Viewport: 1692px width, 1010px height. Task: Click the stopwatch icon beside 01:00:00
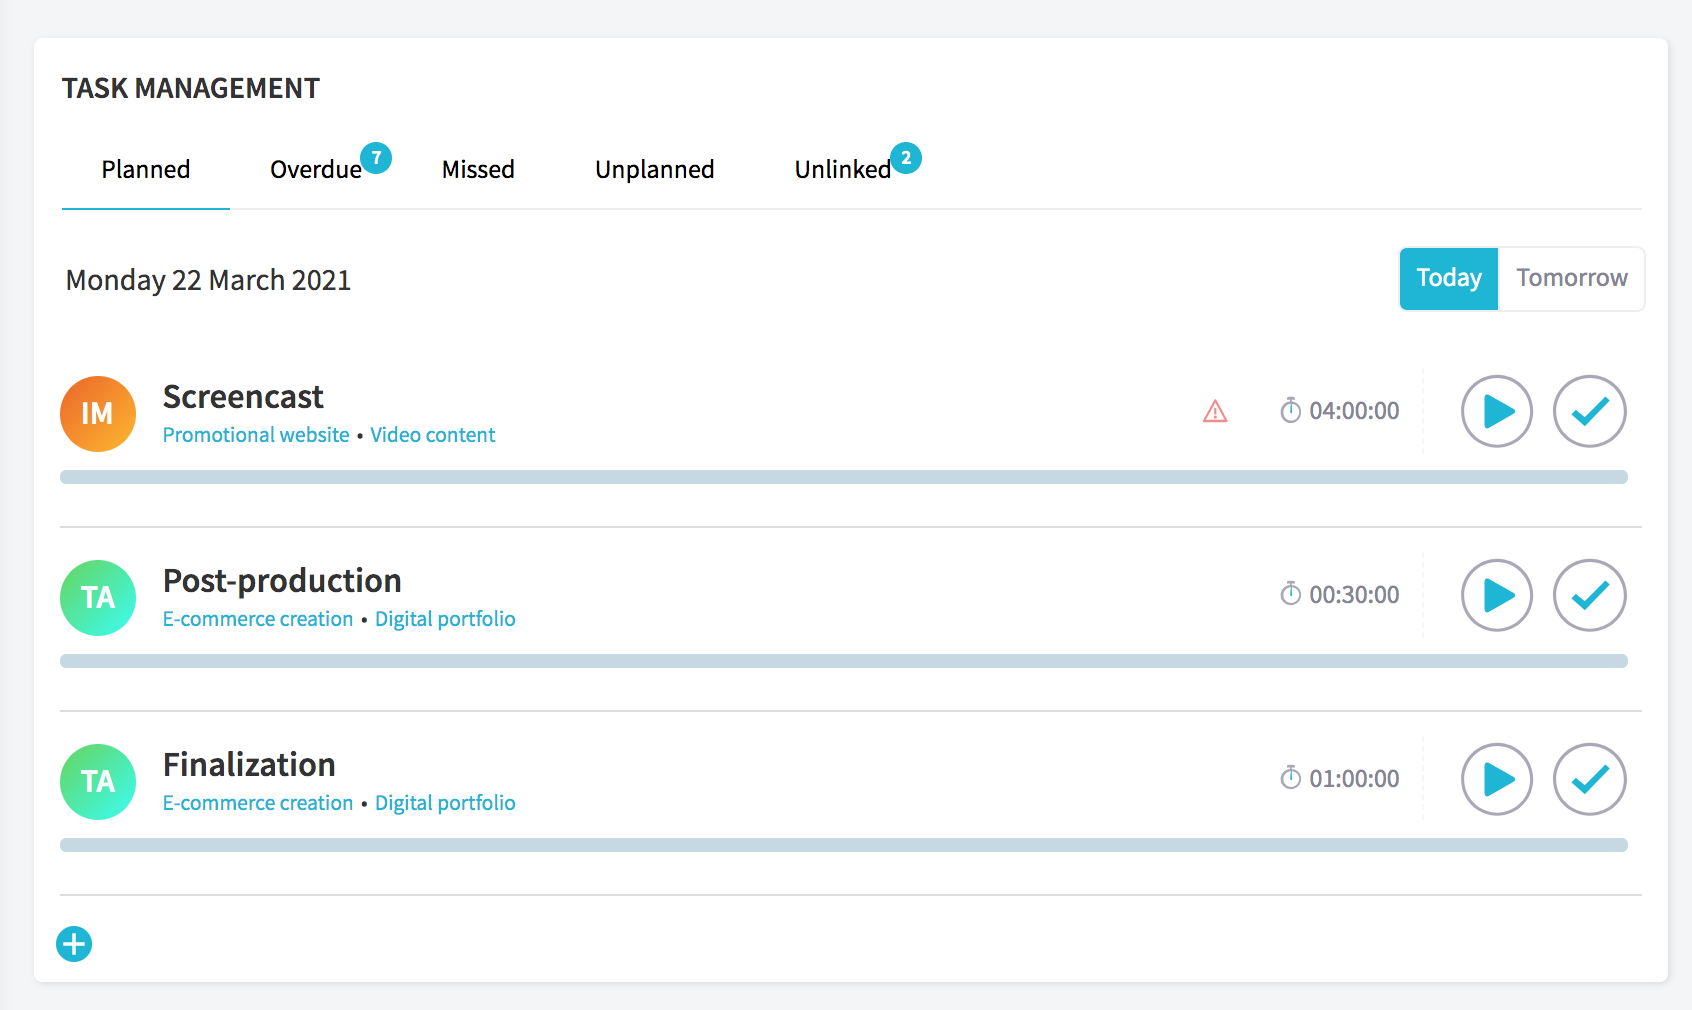tap(1291, 778)
